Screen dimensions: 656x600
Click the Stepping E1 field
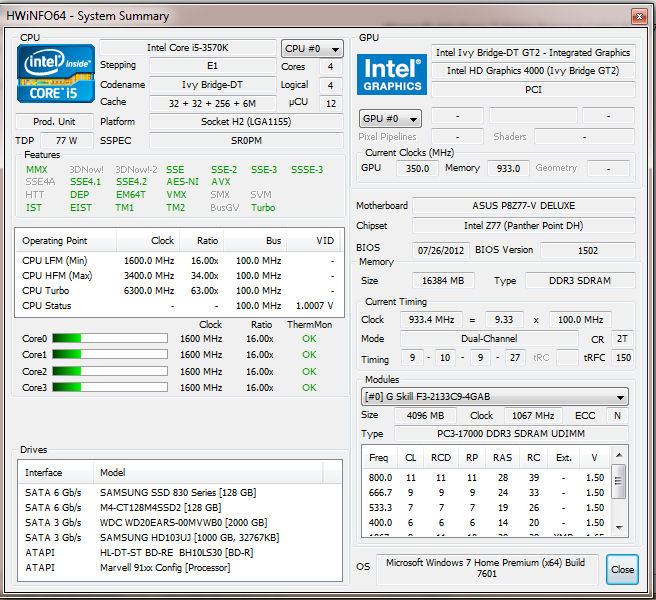(213, 66)
